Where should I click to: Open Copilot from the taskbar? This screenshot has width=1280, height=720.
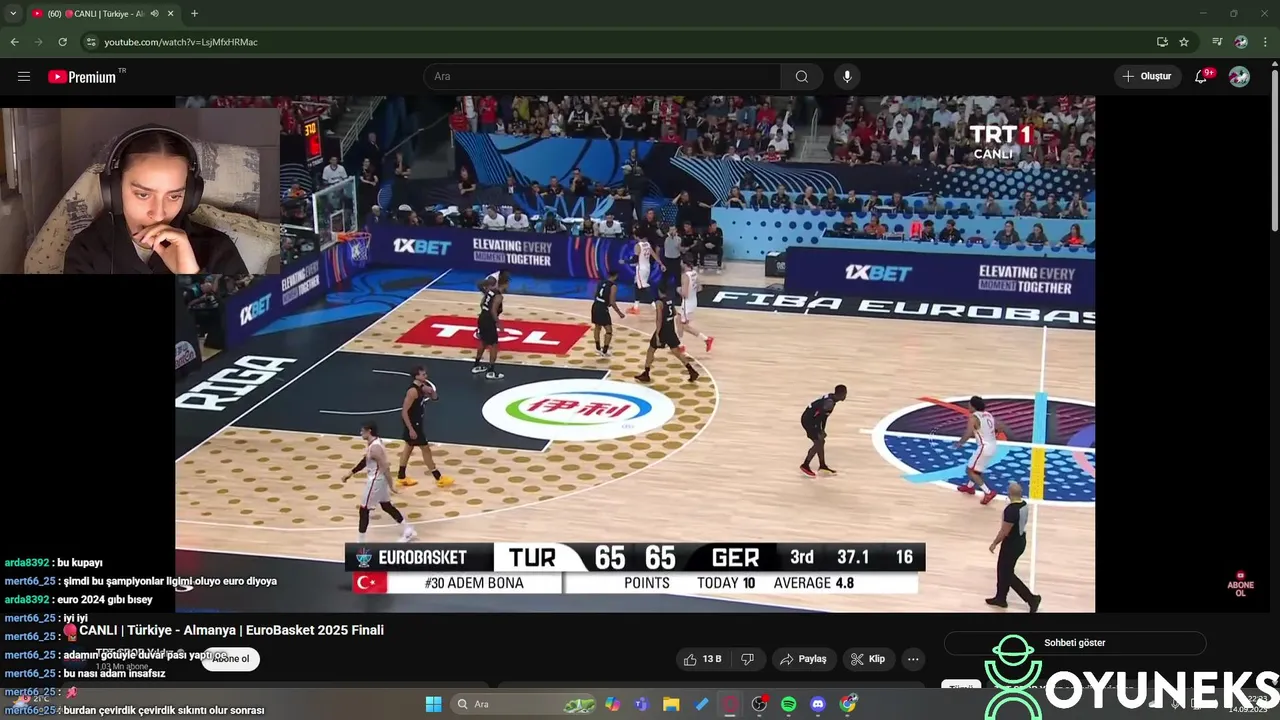[x=612, y=704]
